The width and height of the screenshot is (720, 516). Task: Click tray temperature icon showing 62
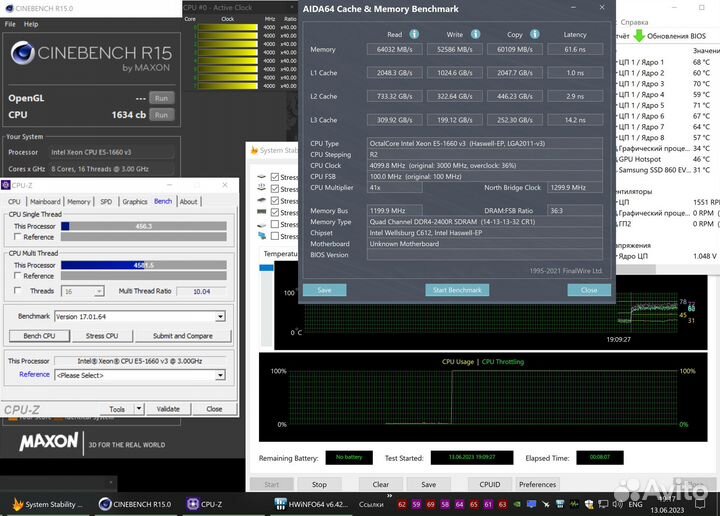pos(402,504)
